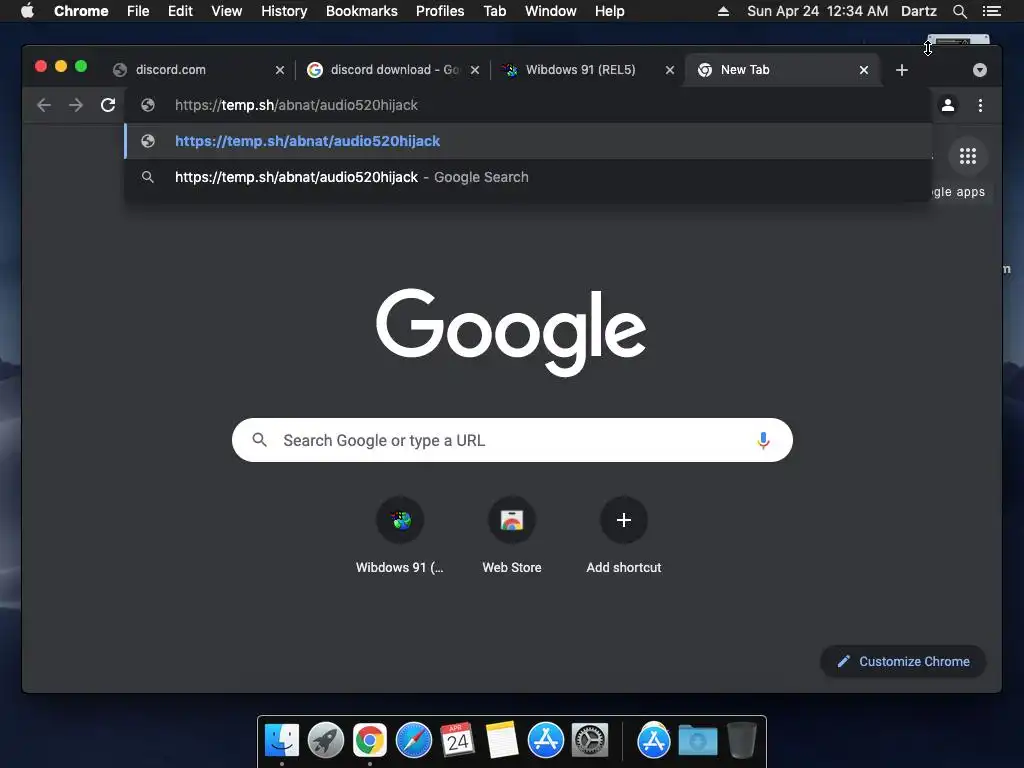Click the magnifier icon in Google search box

pyautogui.click(x=259, y=440)
